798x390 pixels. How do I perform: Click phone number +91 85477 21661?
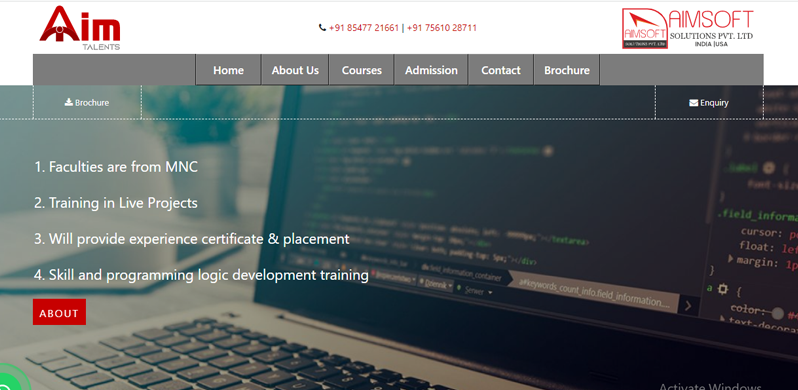coord(364,28)
